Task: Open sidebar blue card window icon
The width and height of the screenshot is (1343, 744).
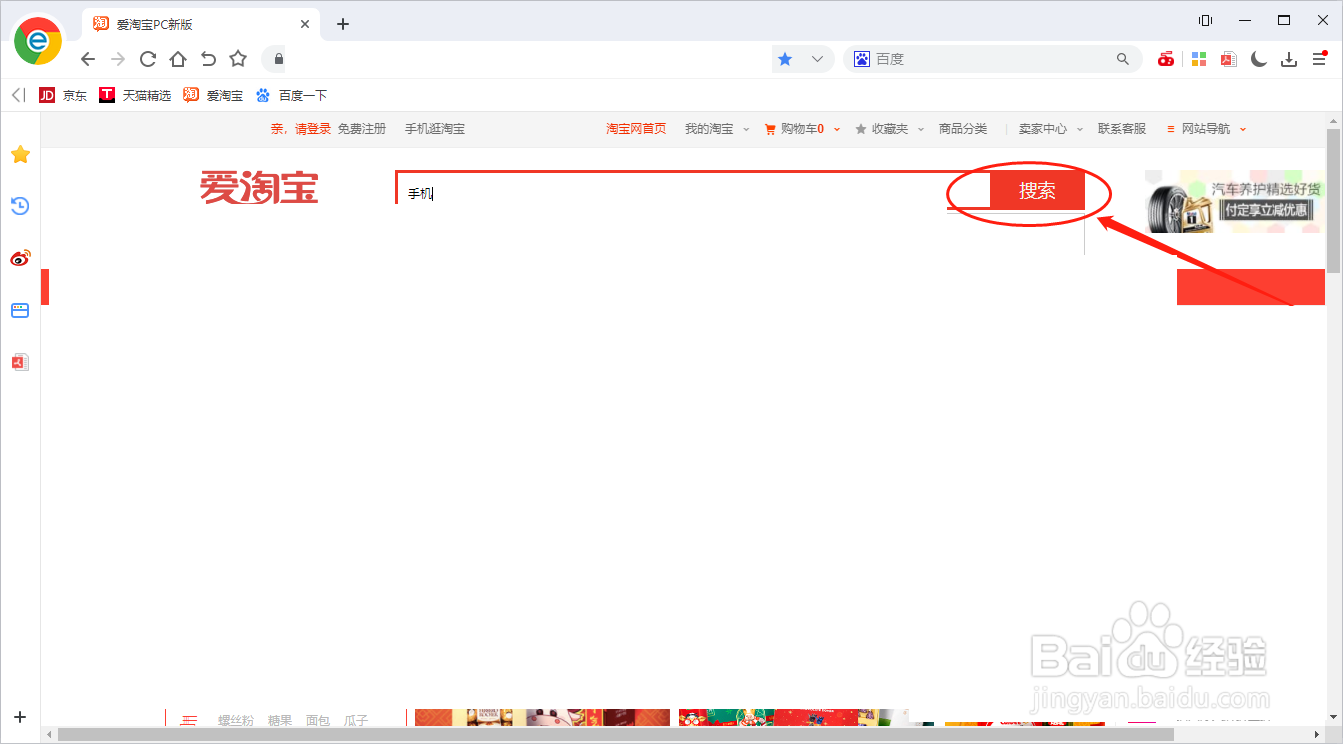Action: 20,310
